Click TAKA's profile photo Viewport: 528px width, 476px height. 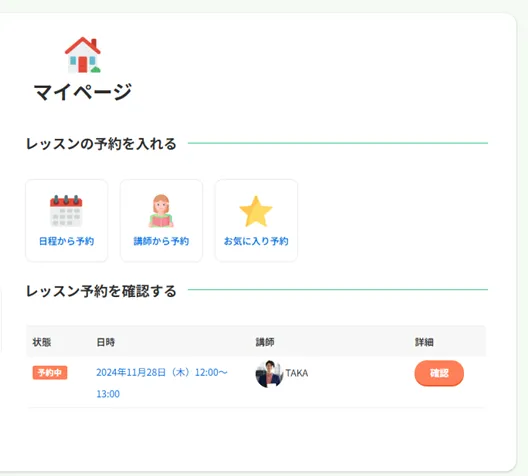[x=269, y=374]
